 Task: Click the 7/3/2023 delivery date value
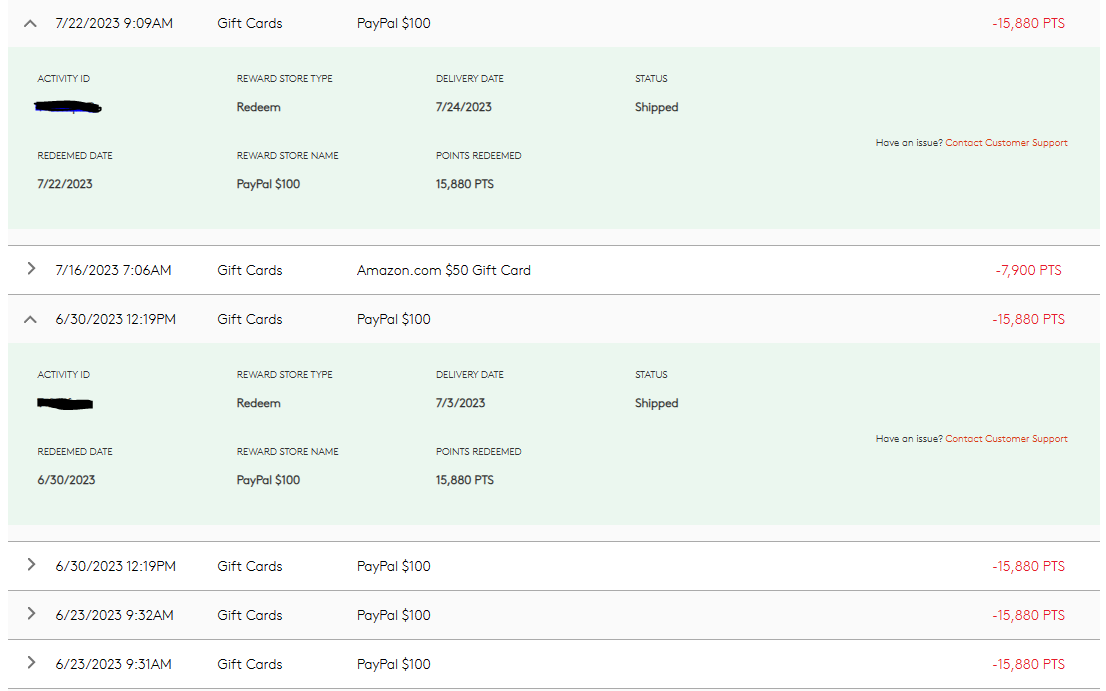click(460, 403)
